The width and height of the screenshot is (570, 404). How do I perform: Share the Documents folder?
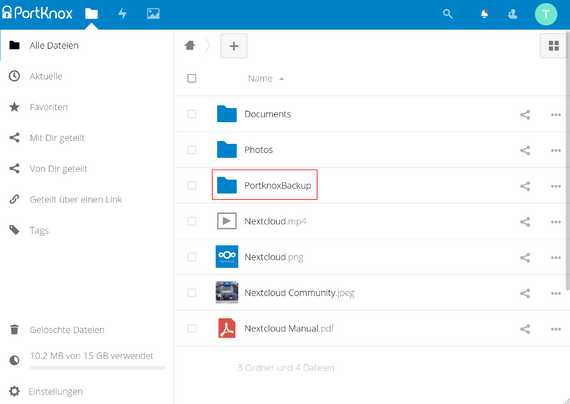point(525,115)
